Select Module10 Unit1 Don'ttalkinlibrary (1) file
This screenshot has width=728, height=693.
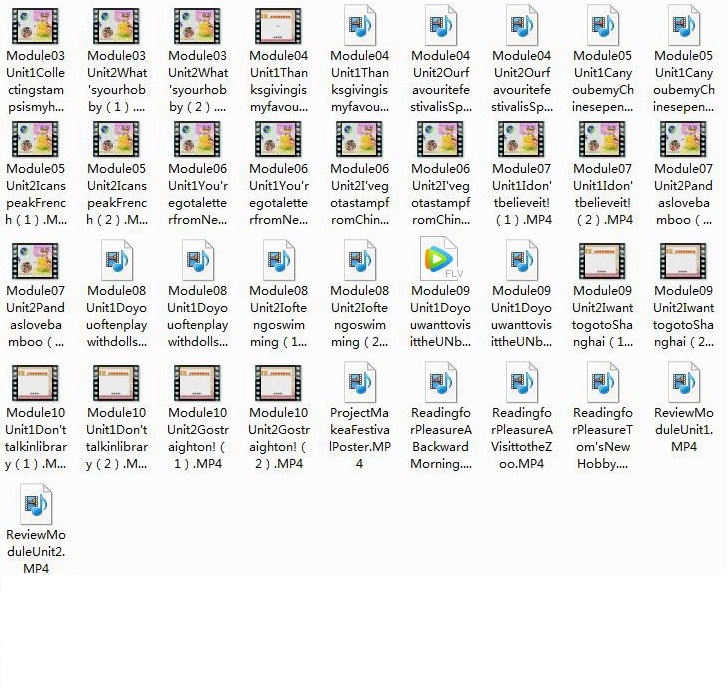pyautogui.click(x=35, y=383)
